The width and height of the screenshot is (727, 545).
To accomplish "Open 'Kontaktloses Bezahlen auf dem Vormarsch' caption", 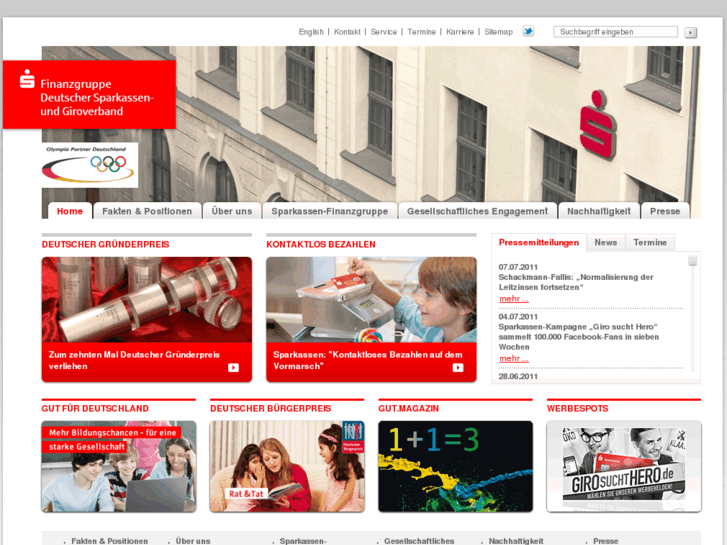I will pyautogui.click(x=368, y=360).
